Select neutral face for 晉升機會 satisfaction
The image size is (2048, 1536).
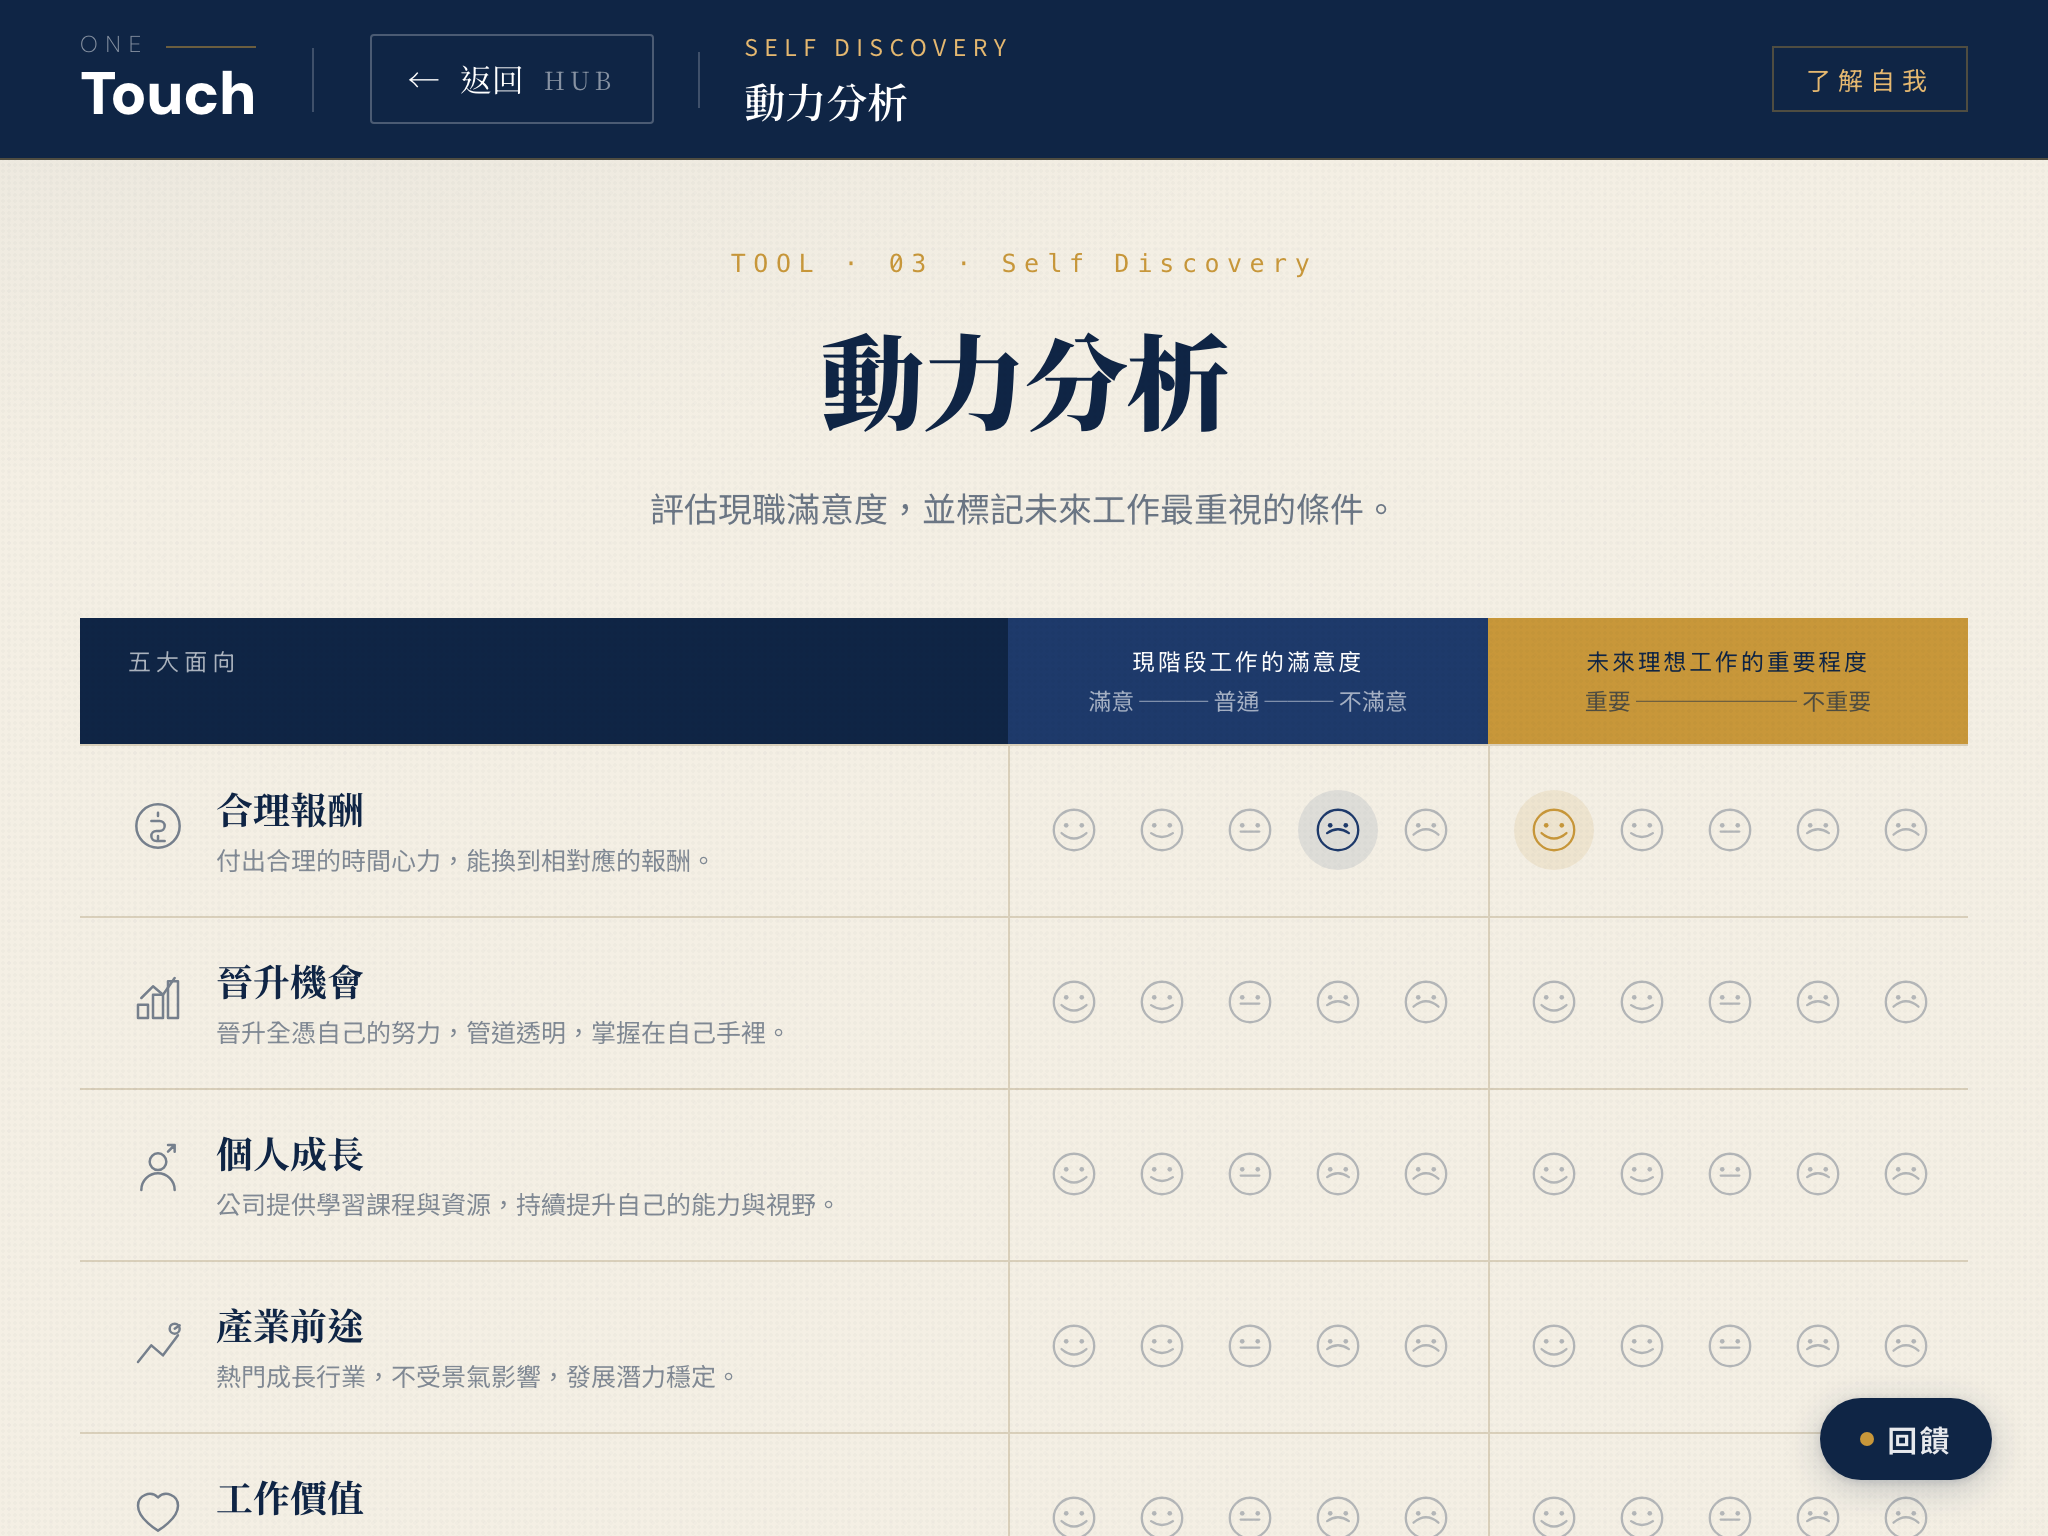pyautogui.click(x=1250, y=1002)
